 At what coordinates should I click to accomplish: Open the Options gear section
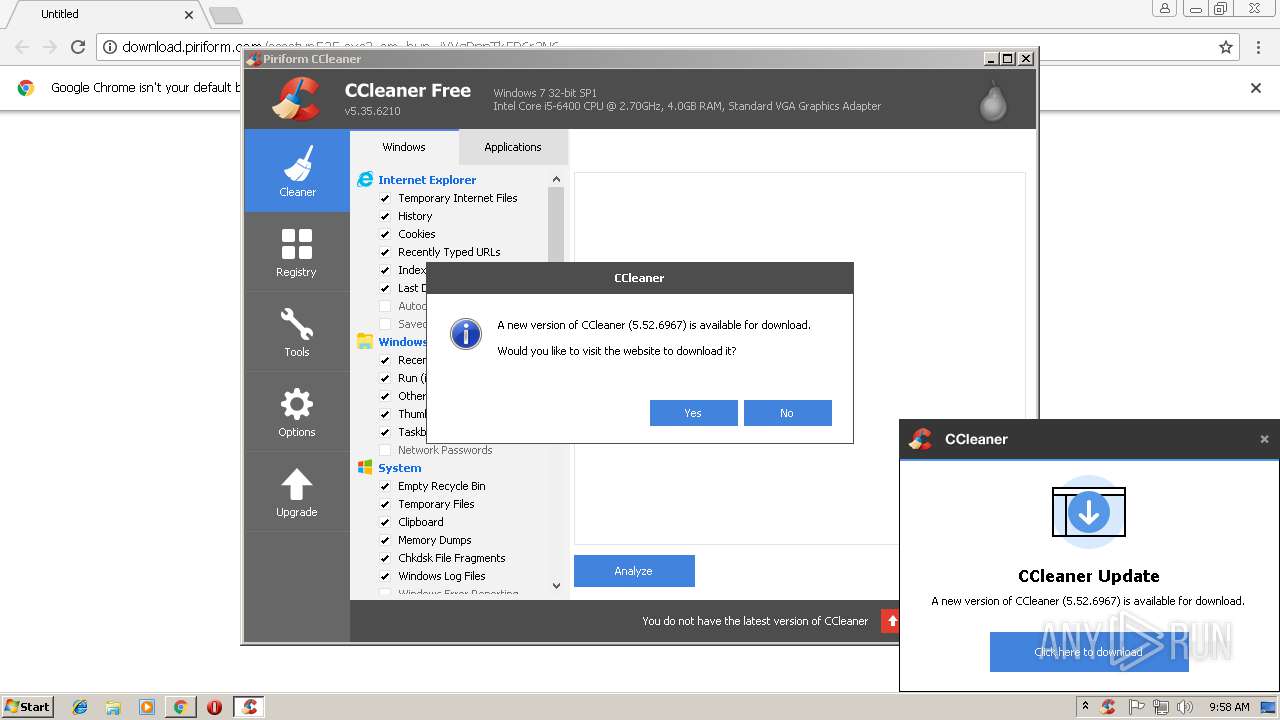click(x=297, y=412)
